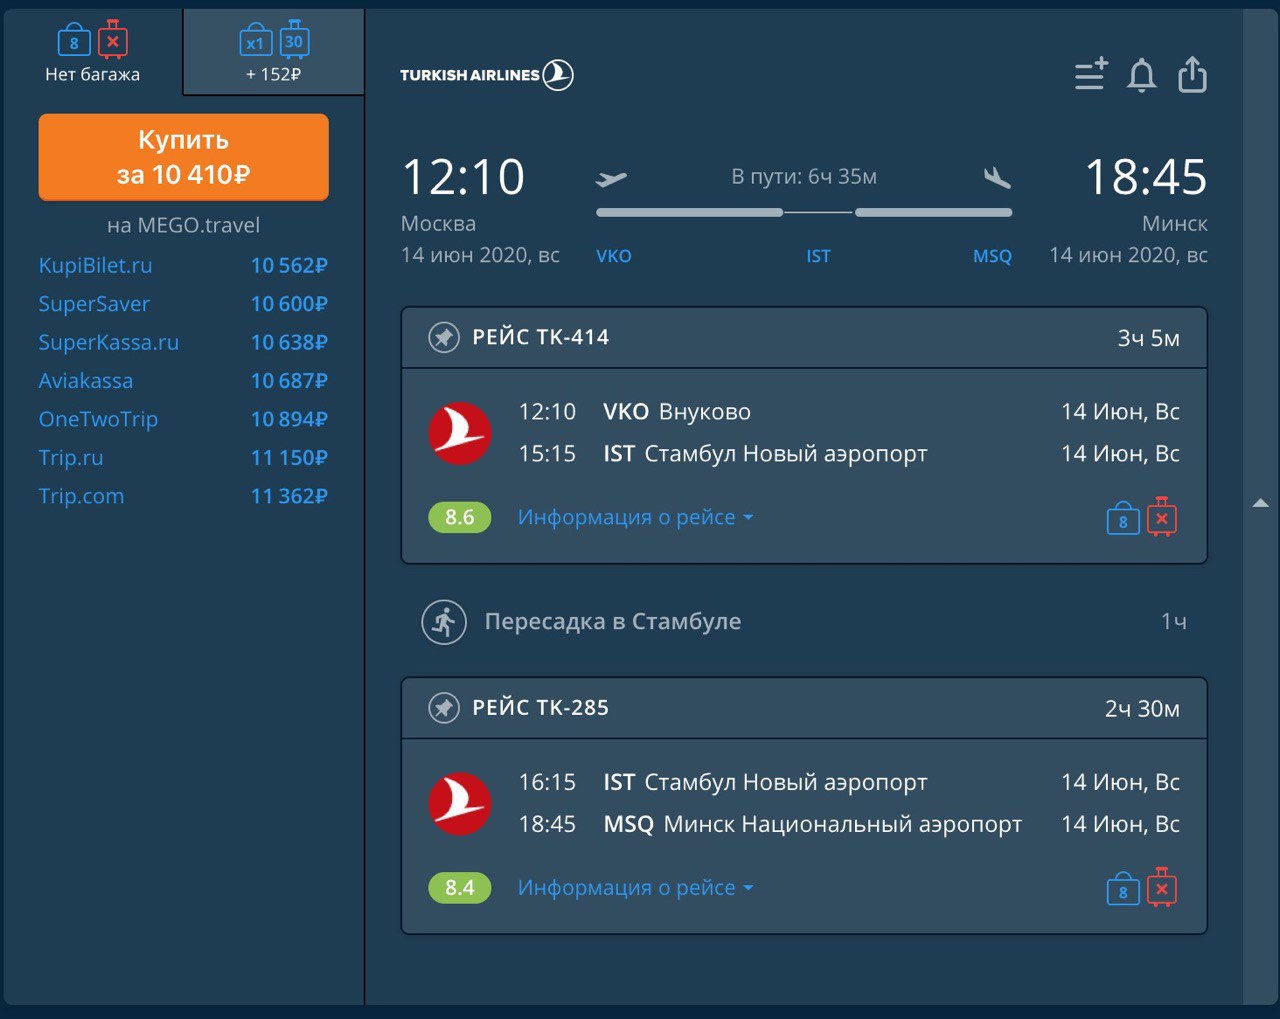Click hand luggage 8 icon in ТК-285 card
This screenshot has width=1280, height=1019.
coord(1123,890)
